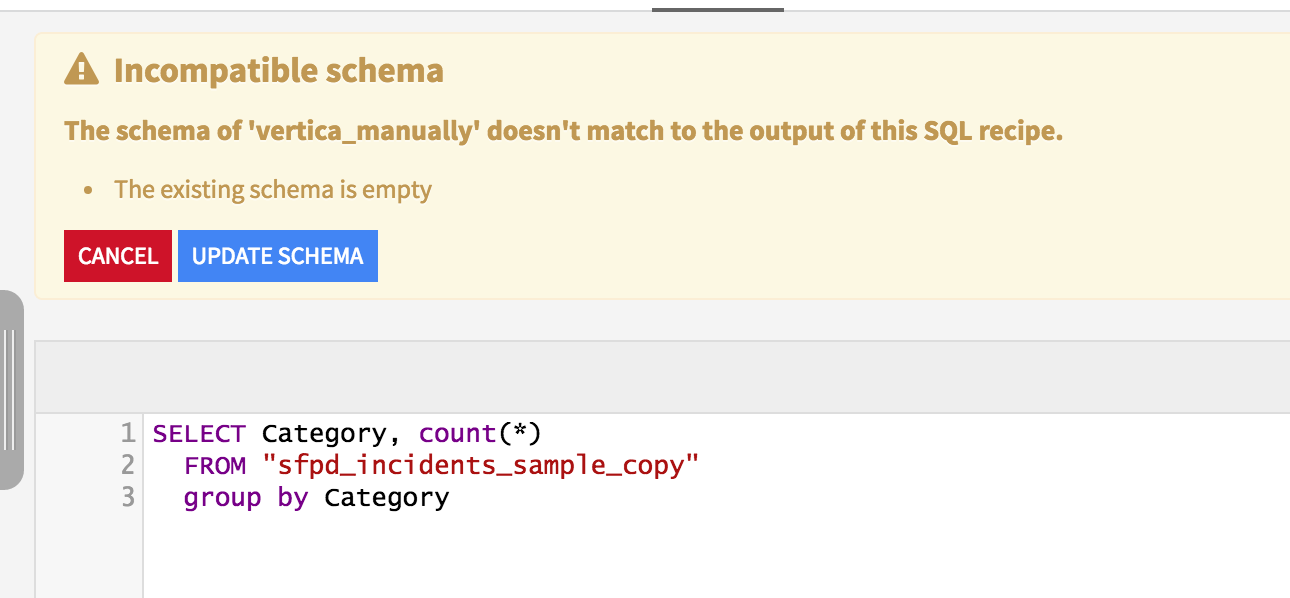Click the 'vertica_manually' schema mismatch message
Image resolution: width=1290 pixels, height=598 pixels.
(x=563, y=131)
